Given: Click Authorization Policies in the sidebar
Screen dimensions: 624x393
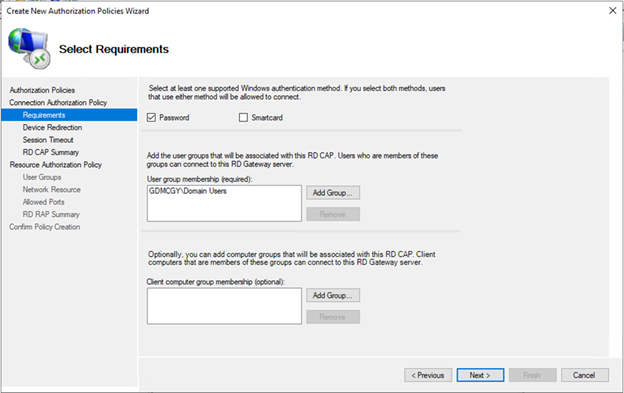Looking at the screenshot, I should tap(42, 90).
